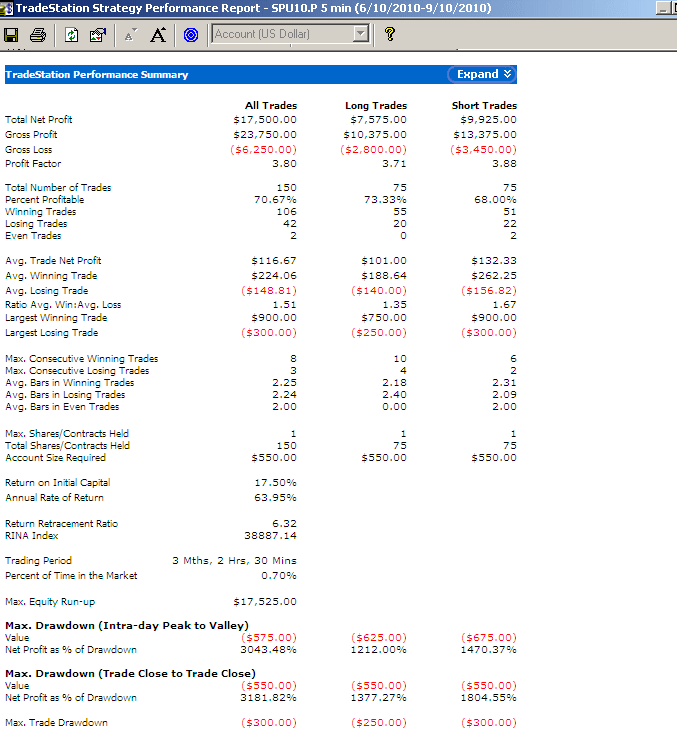This screenshot has width=677, height=755.
Task: Select the Avg. Bars in Winning Trades label
Action: 70,383
